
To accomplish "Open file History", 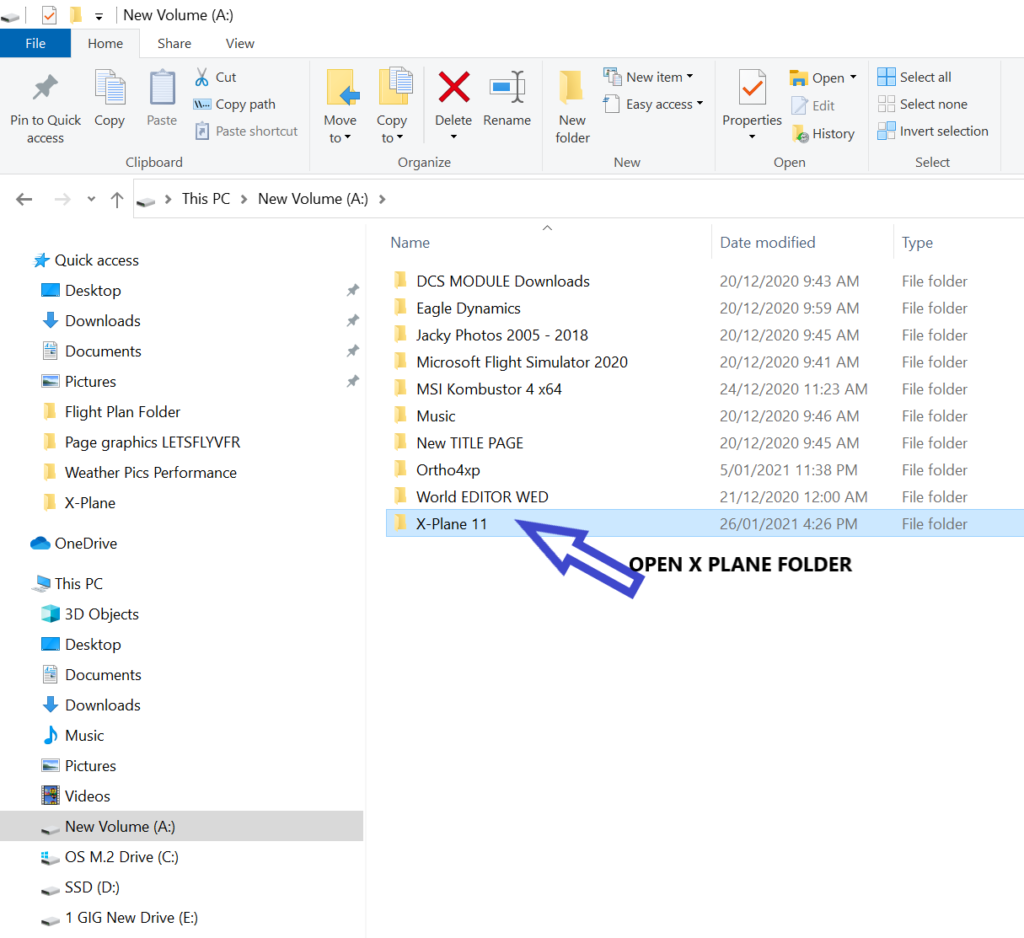I will pyautogui.click(x=823, y=134).
